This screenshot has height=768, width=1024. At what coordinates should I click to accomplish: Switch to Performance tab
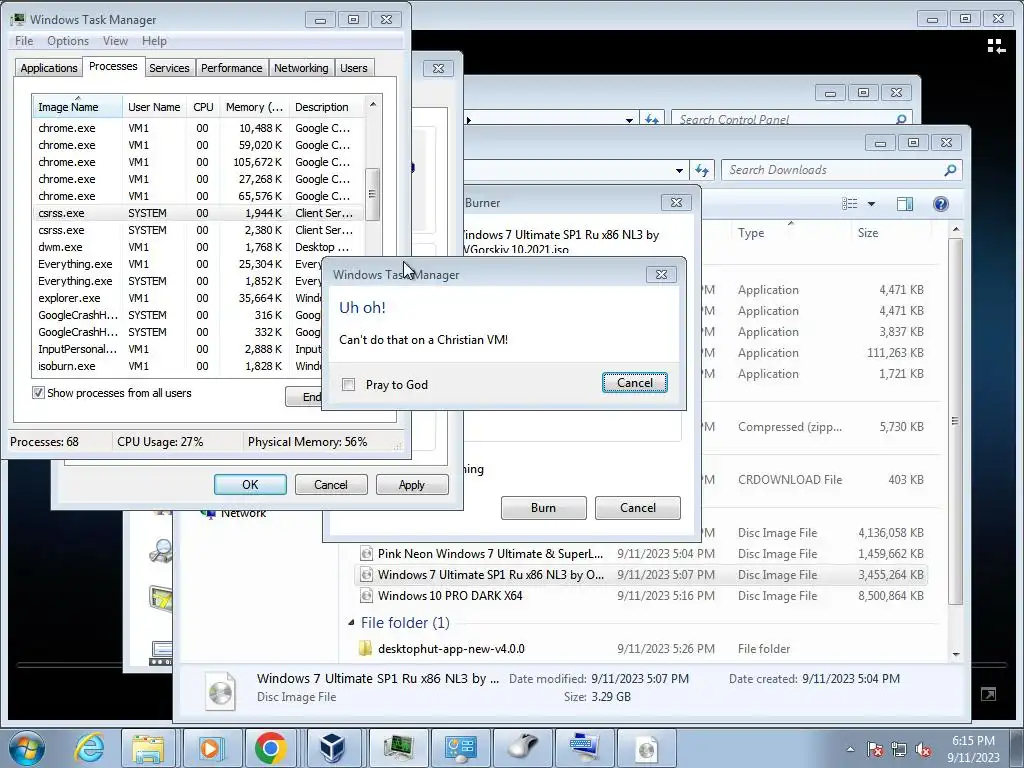(232, 68)
